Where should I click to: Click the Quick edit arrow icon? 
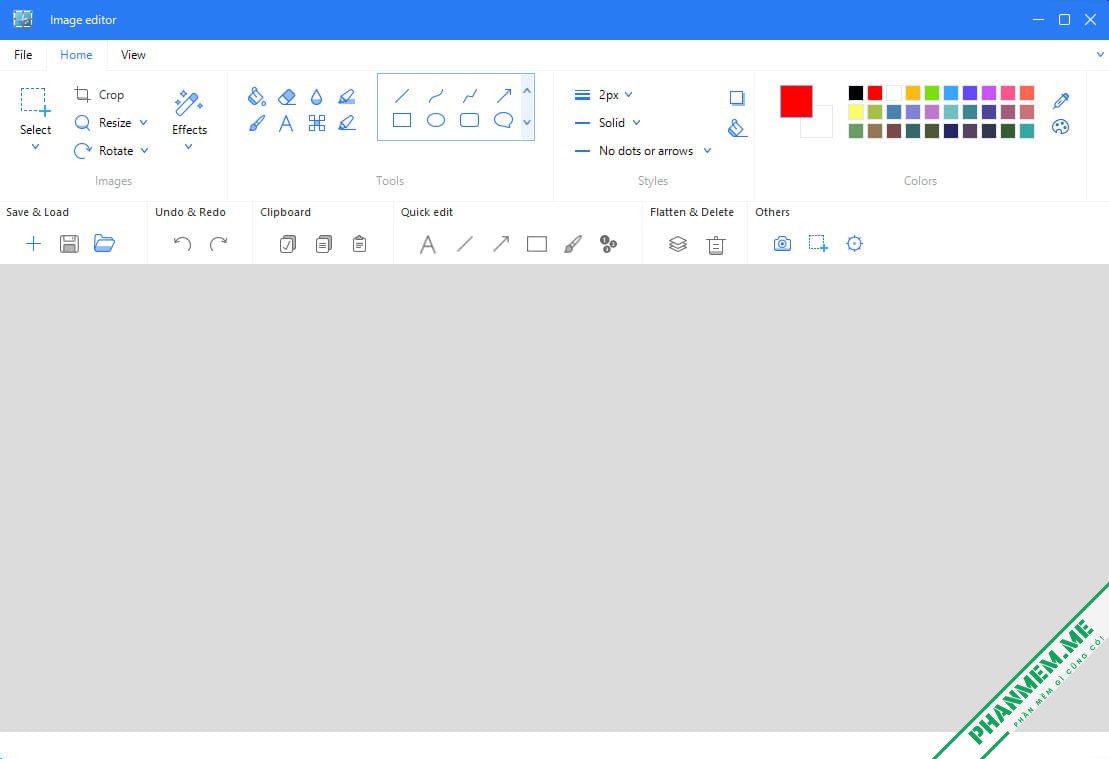(501, 244)
